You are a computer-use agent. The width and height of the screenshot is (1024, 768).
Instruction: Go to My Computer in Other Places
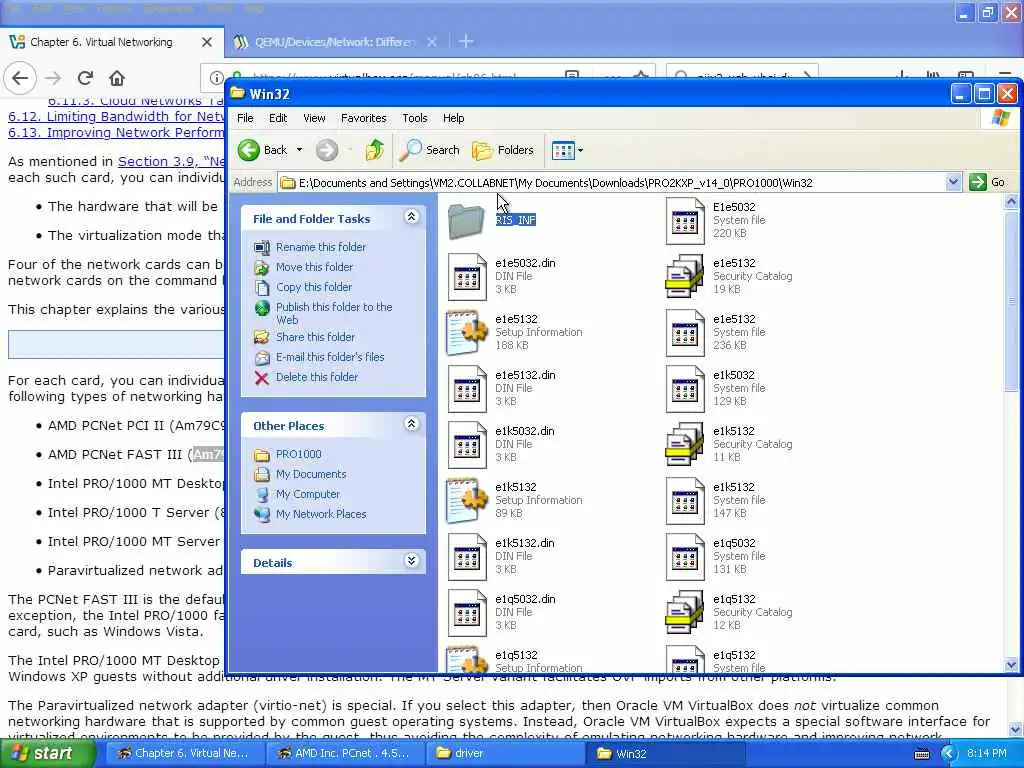click(308, 494)
